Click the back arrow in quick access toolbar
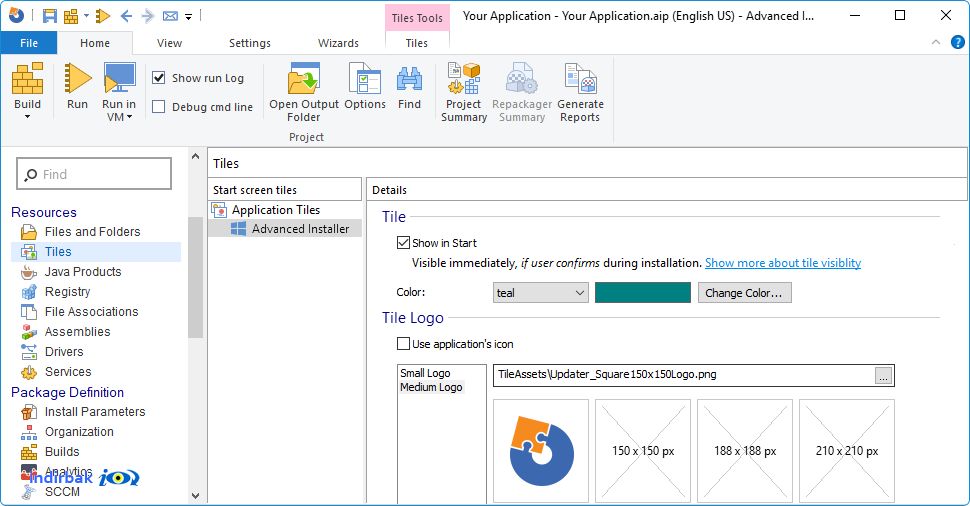 click(126, 16)
